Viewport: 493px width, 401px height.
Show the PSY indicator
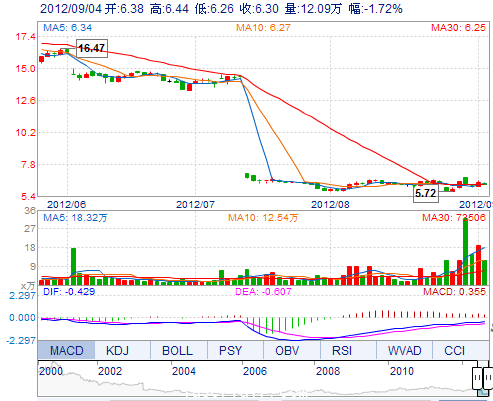[235, 350]
